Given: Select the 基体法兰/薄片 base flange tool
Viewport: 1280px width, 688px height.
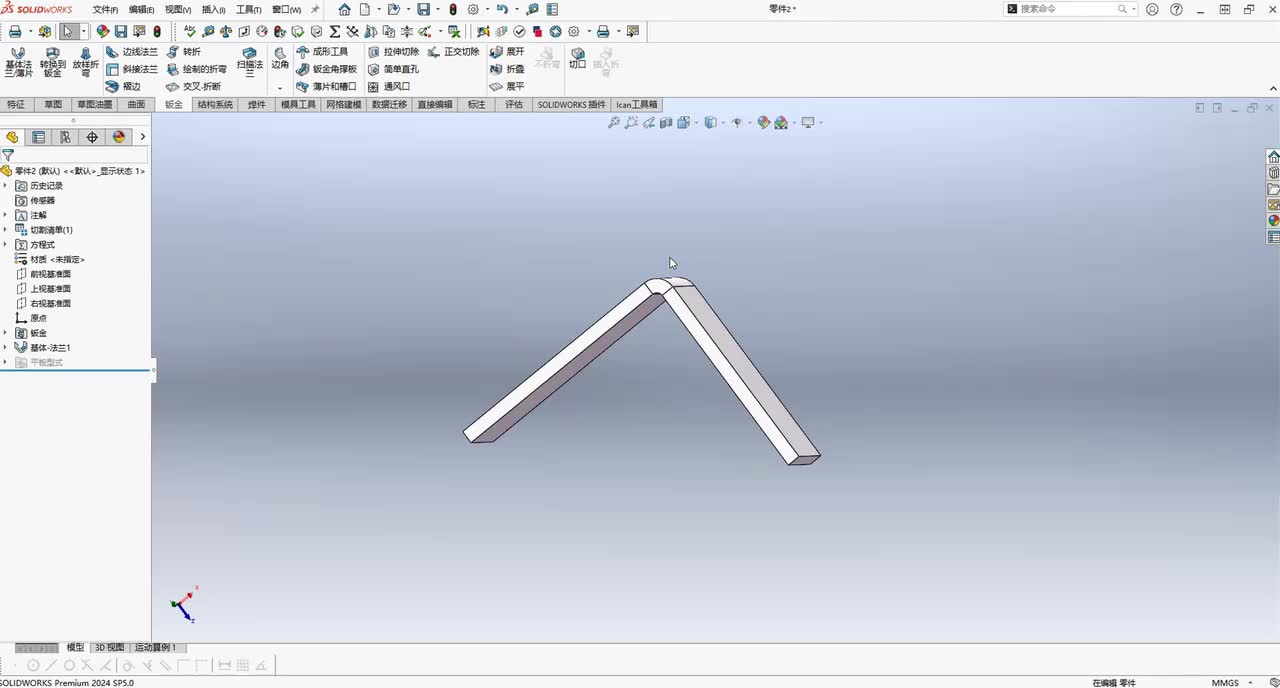Looking at the screenshot, I should tap(18, 62).
